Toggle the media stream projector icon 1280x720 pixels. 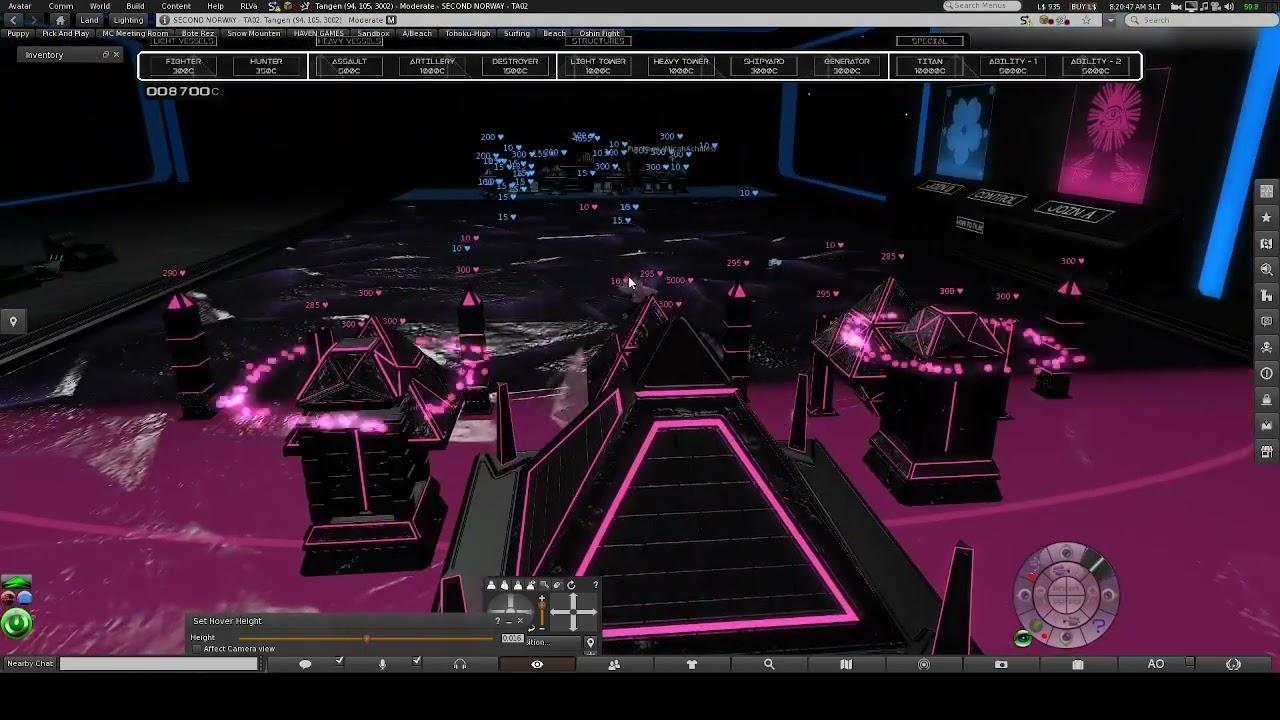[1216, 6]
